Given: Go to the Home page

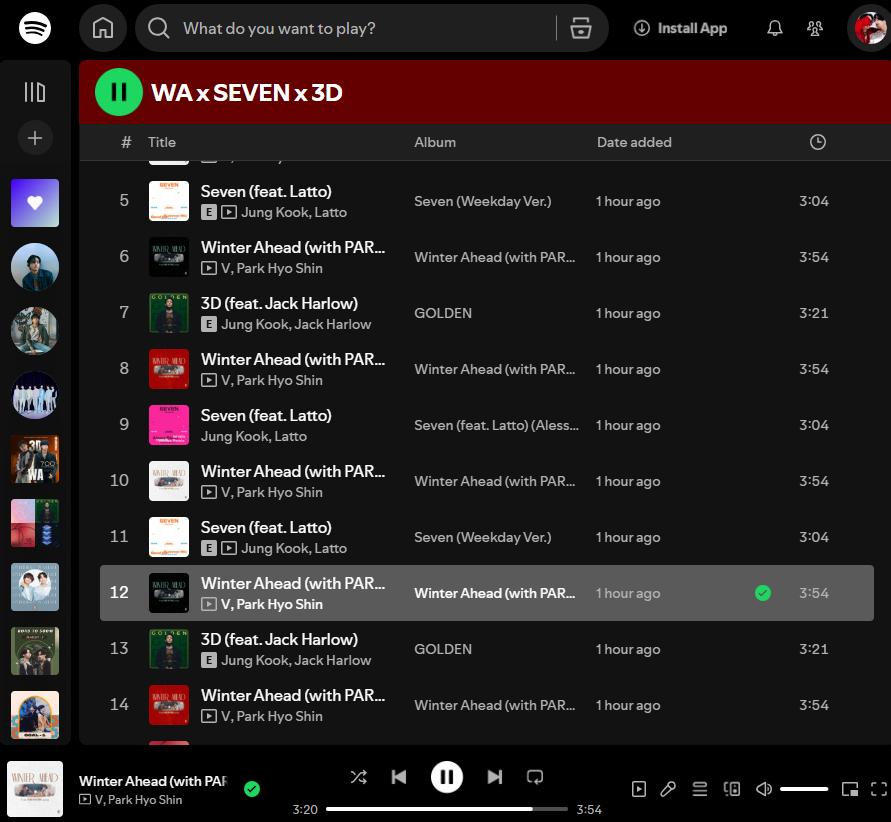Looking at the screenshot, I should [x=103, y=28].
